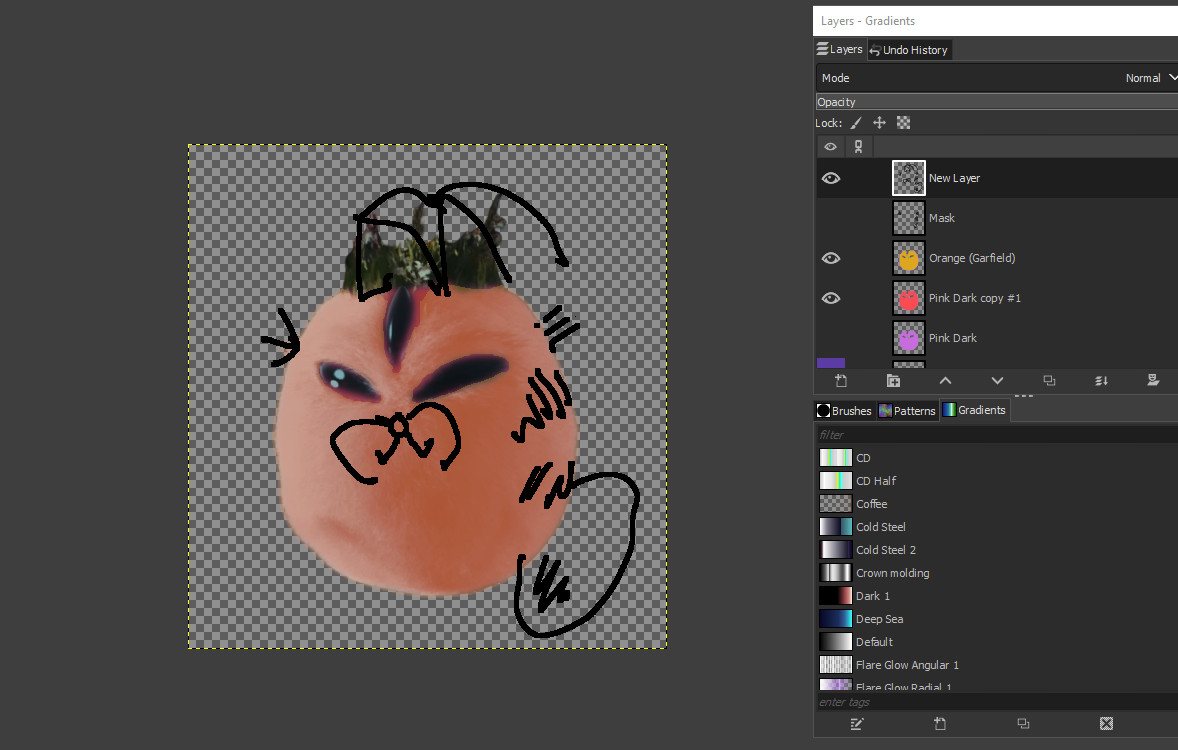Choose the Coffee gradient
Screen dimensions: 1178x750
point(997,504)
